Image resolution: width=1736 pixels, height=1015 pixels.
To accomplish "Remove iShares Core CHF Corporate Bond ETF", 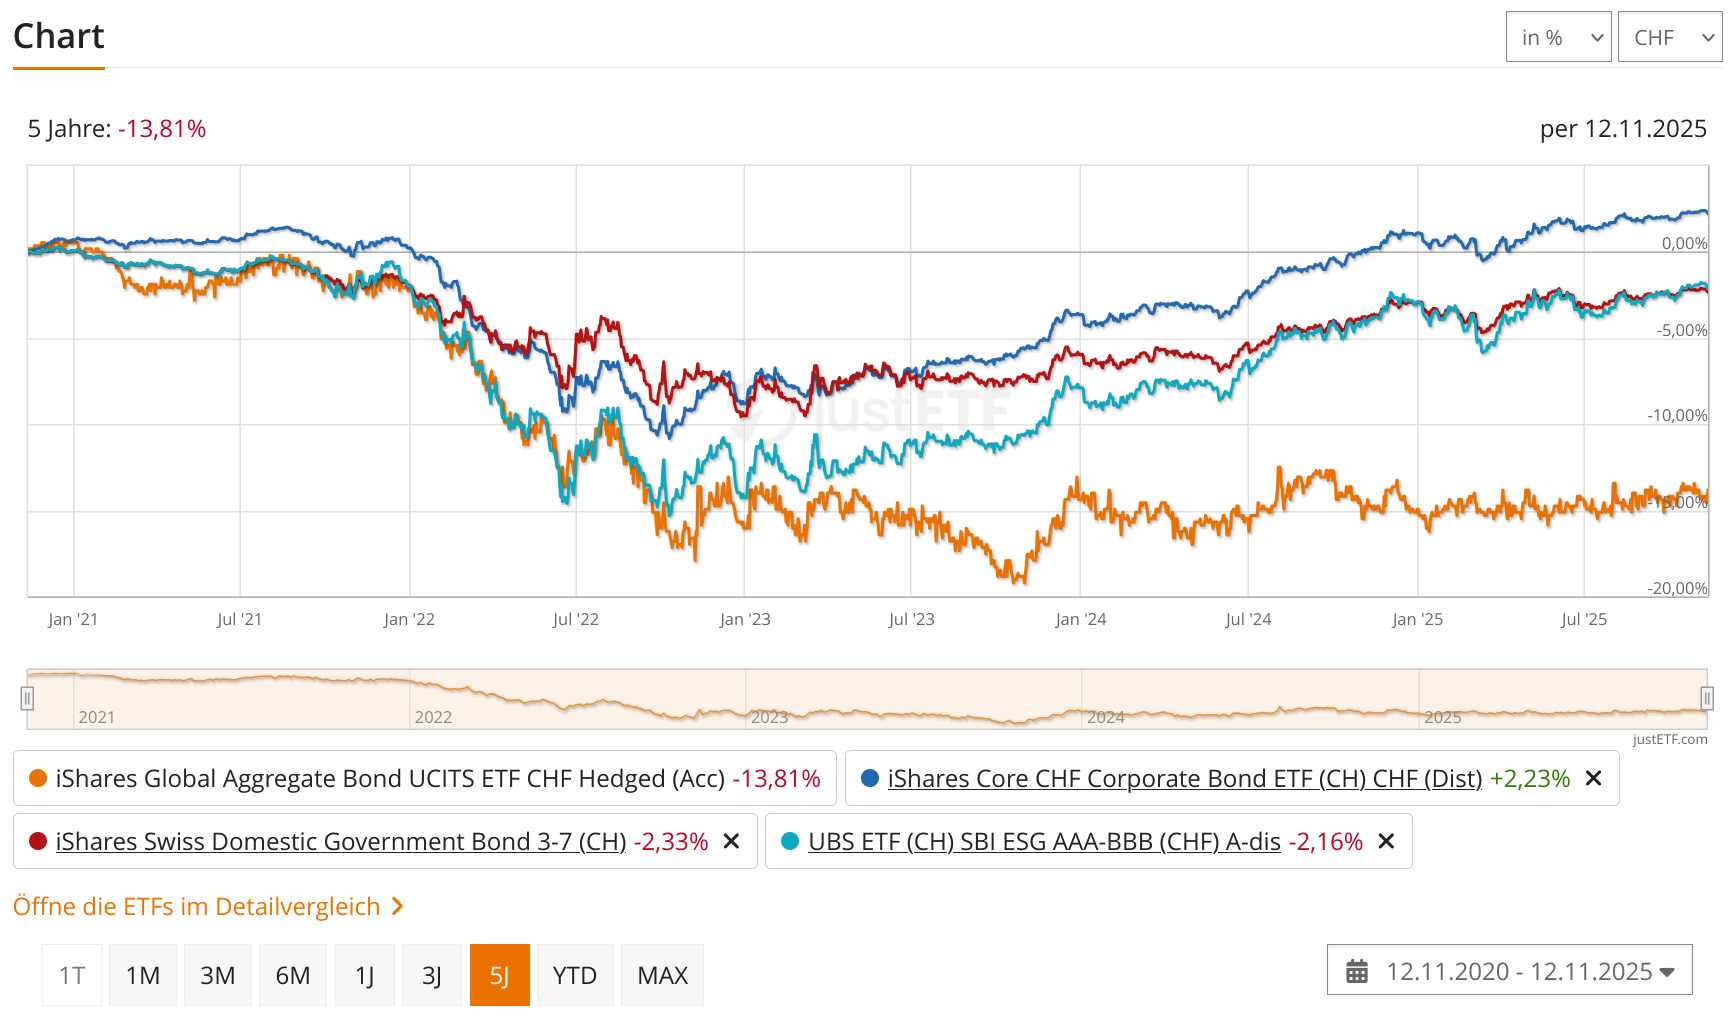I will (x=1594, y=778).
